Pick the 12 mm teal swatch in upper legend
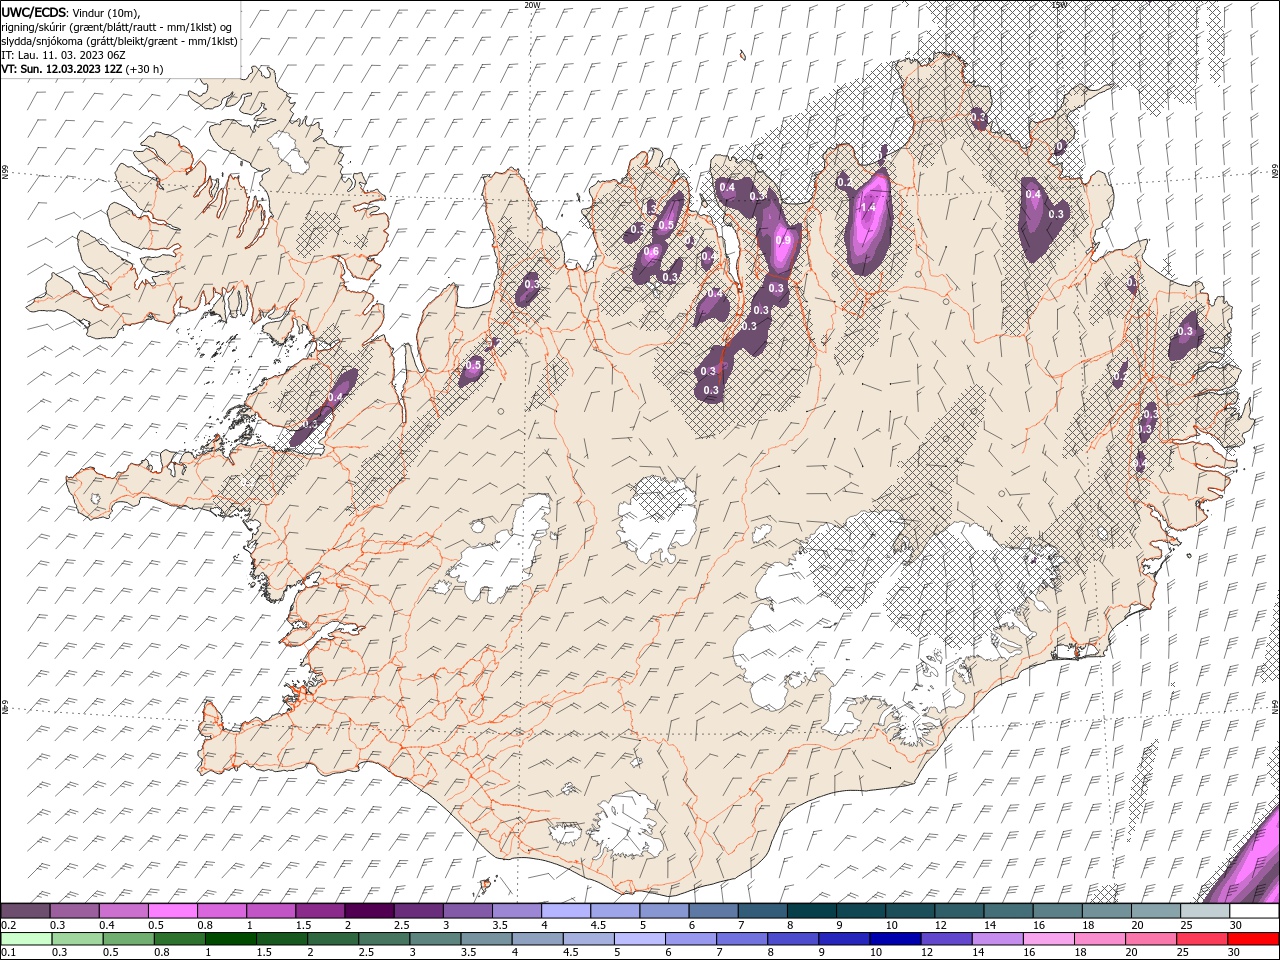This screenshot has width=1280, height=960. coord(959,911)
